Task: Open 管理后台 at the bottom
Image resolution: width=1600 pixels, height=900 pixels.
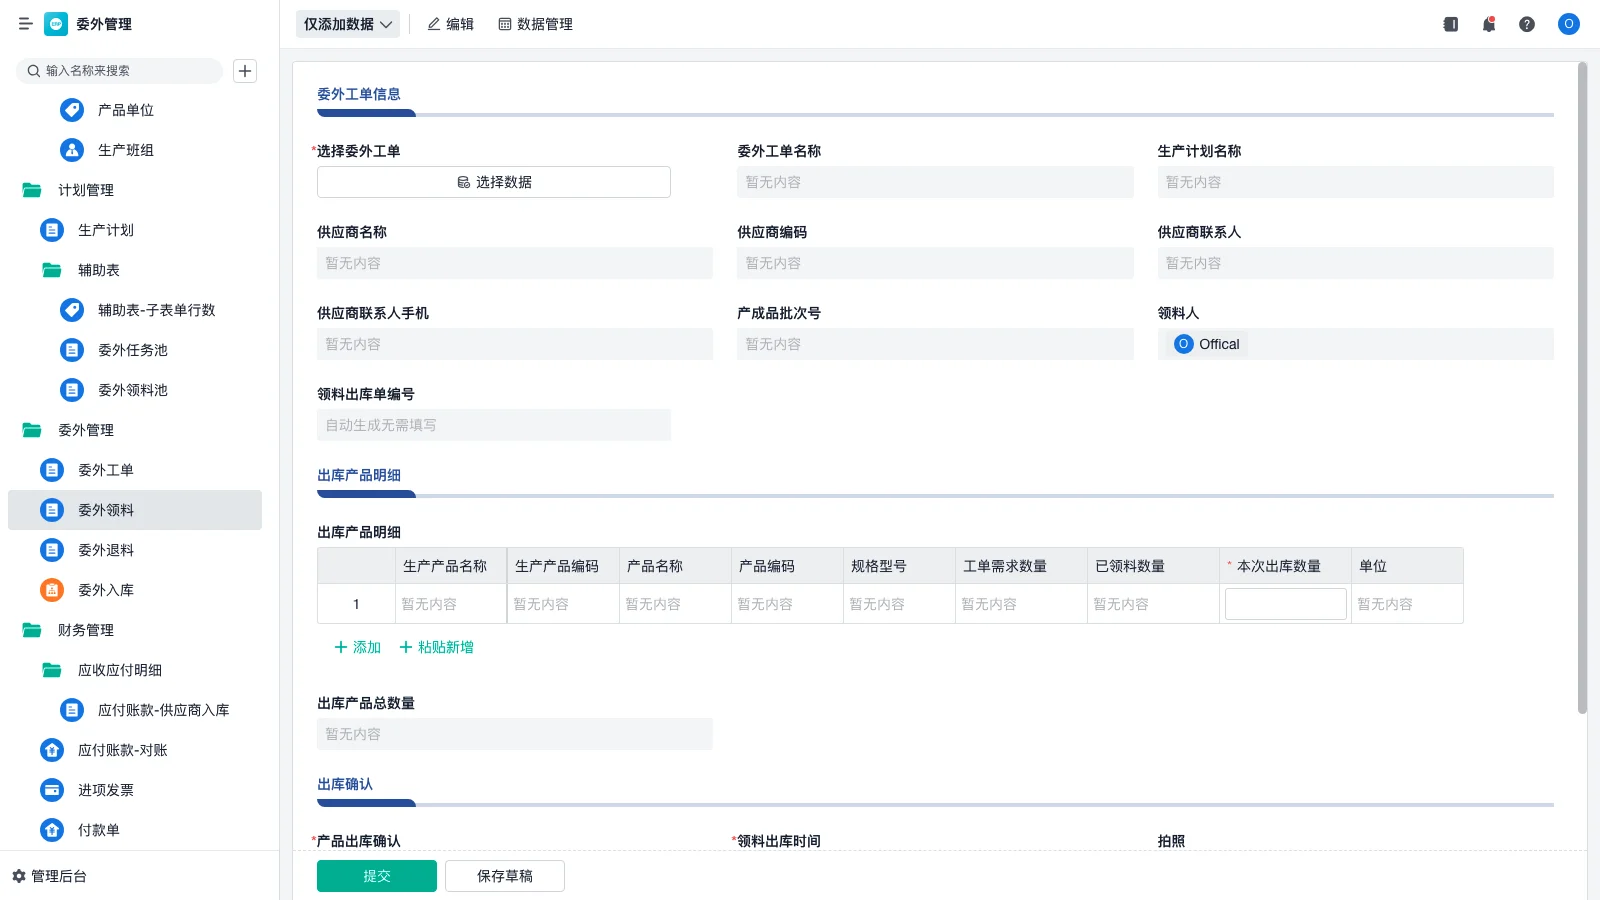Action: pos(54,876)
